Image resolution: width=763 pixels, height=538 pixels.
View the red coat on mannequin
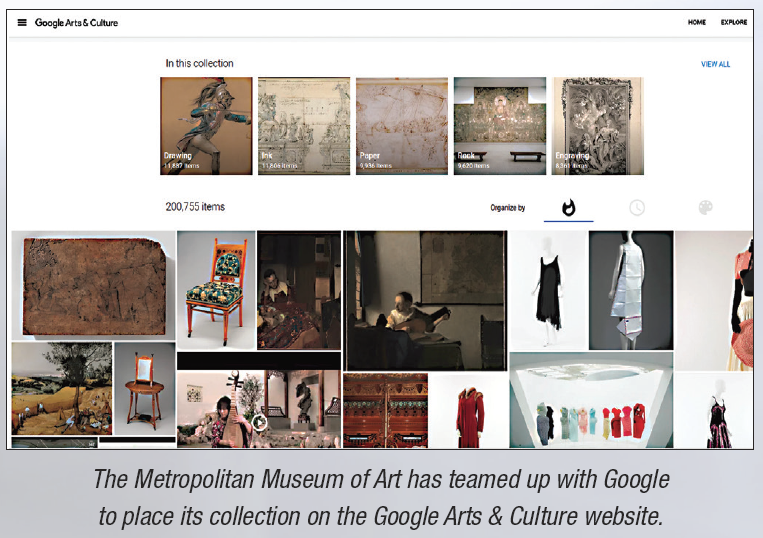pos(469,411)
